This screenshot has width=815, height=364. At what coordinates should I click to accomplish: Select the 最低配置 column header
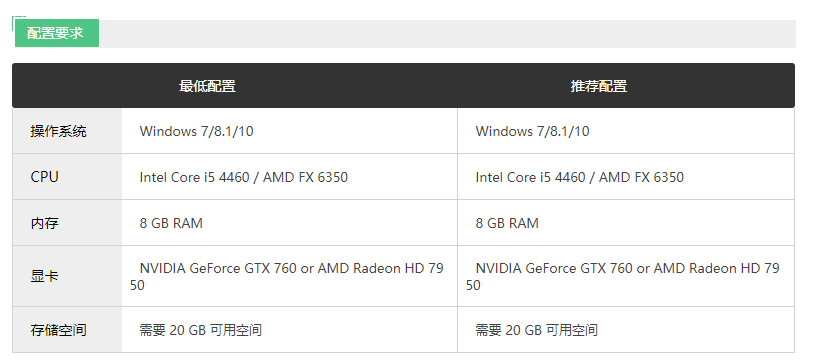[x=207, y=86]
